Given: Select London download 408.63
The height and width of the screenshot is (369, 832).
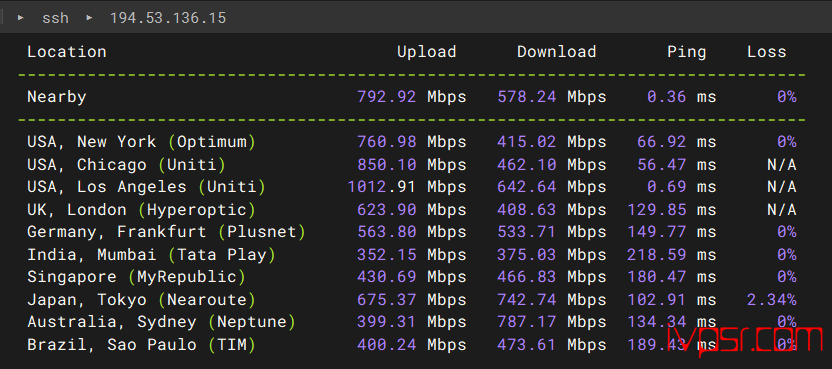Looking at the screenshot, I should coord(527,210).
